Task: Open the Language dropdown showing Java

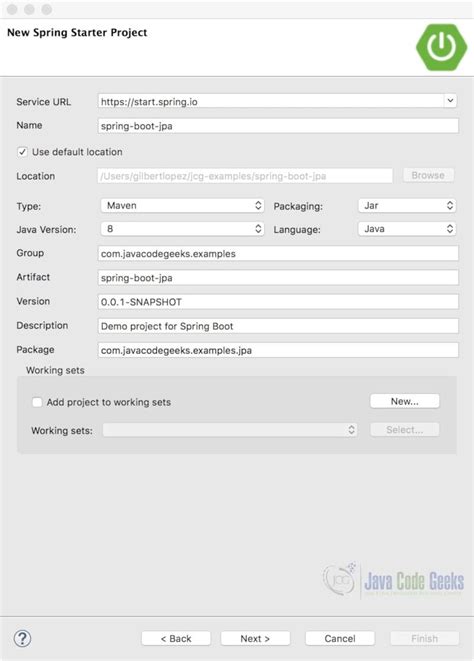Action: pyautogui.click(x=407, y=229)
